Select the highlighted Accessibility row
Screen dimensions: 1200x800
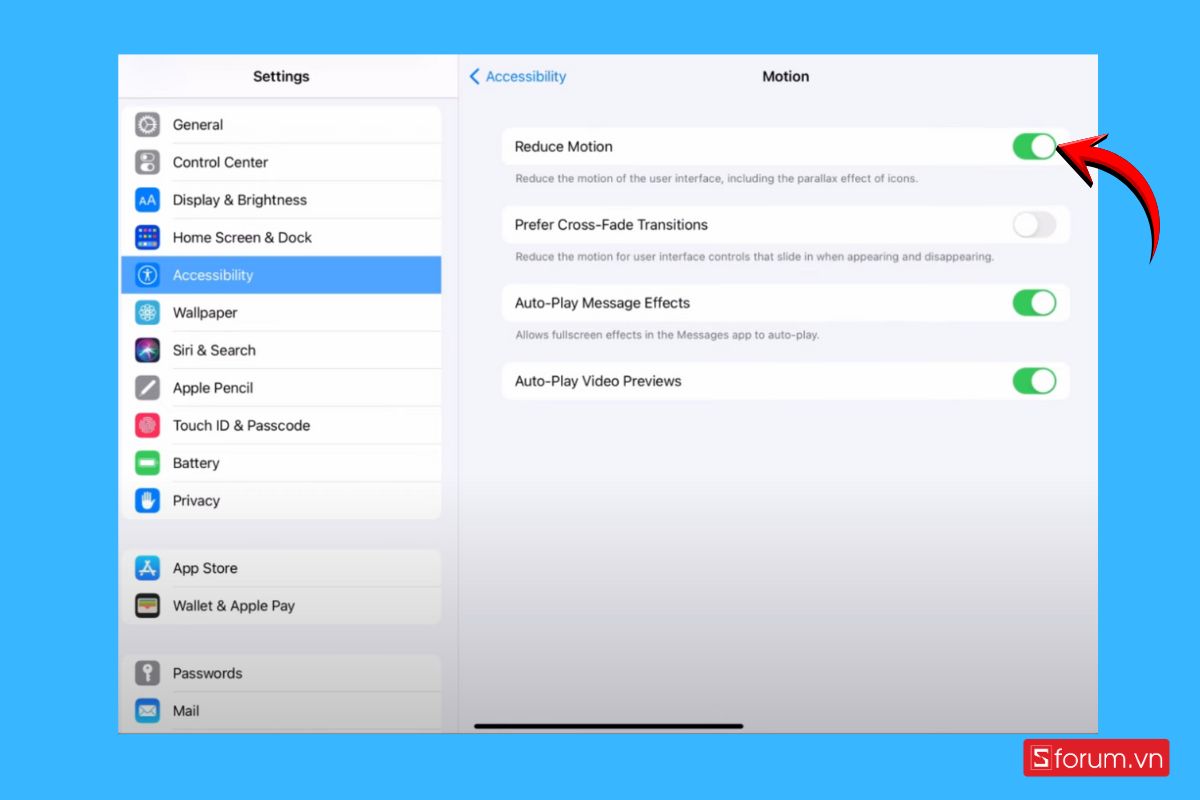pyautogui.click(x=281, y=275)
